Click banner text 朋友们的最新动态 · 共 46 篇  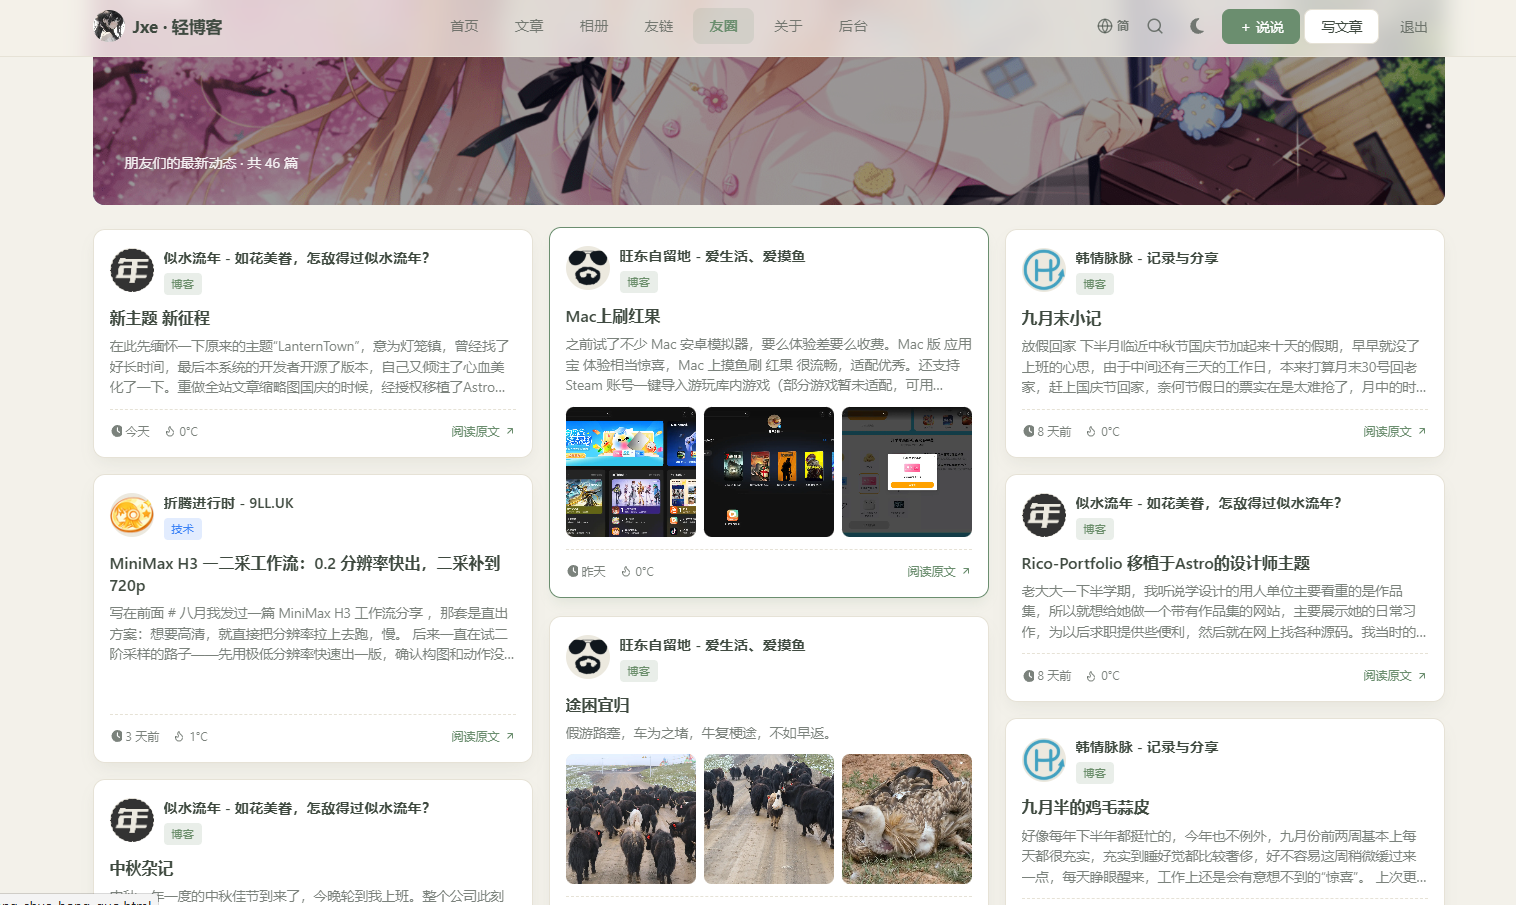(x=211, y=163)
